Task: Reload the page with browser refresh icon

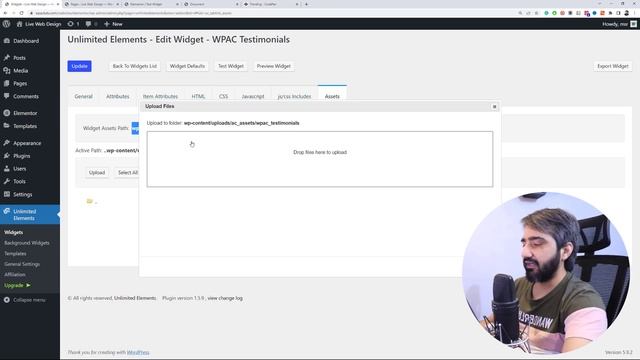Action: [21, 13]
